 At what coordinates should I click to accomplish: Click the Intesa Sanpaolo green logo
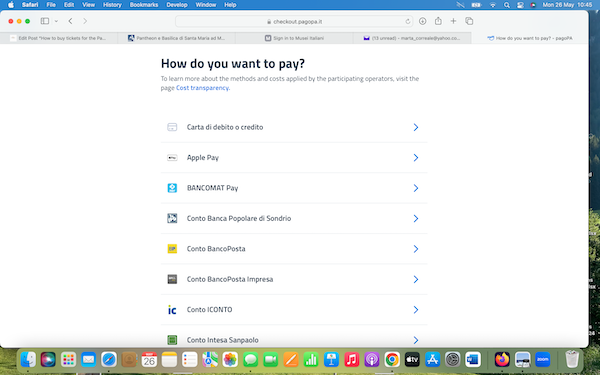pyautogui.click(x=172, y=340)
